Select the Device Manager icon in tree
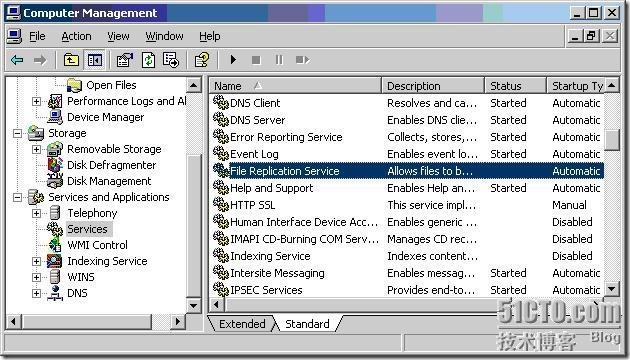630x360 pixels. point(55,117)
